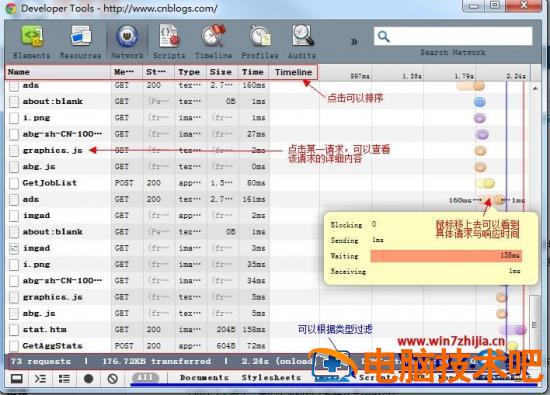Image resolution: width=550 pixels, height=395 pixels.
Task: Click the scrollbar up arrow
Action: coord(535,88)
